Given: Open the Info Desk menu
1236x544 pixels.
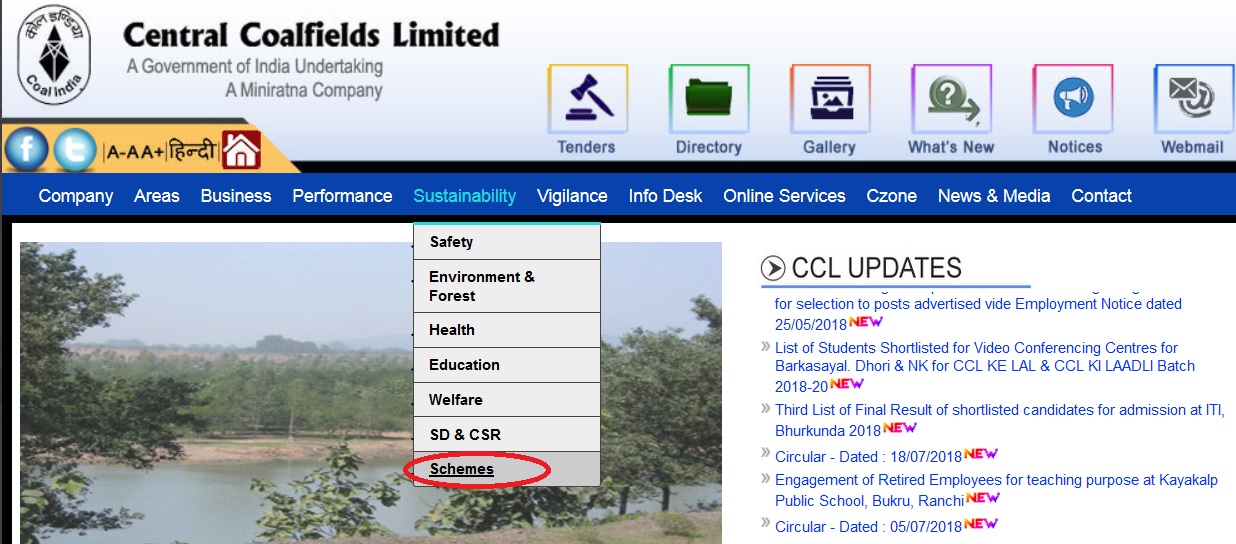Looking at the screenshot, I should [666, 196].
